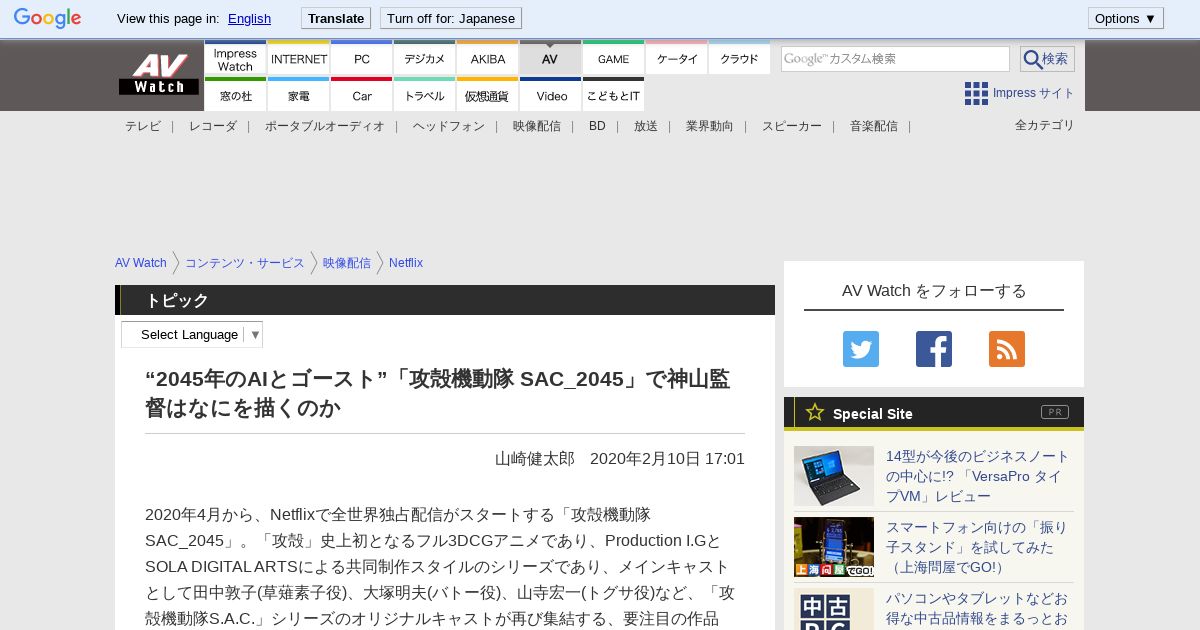Open the Video tab
Viewport: 1200px width, 630px height.
[x=550, y=95]
